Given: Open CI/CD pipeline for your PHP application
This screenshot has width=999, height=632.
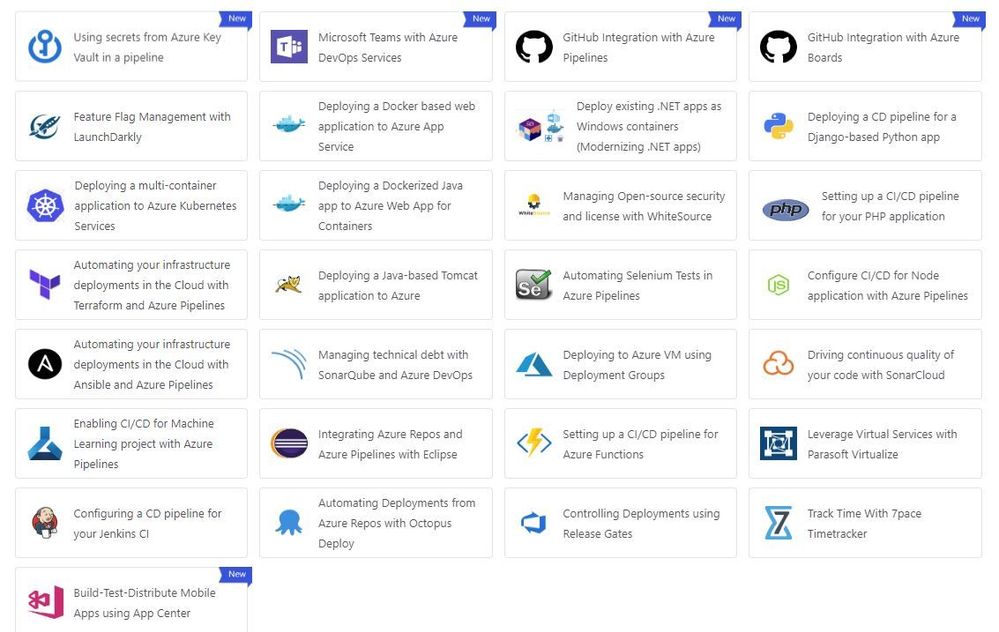Looking at the screenshot, I should pos(865,205).
